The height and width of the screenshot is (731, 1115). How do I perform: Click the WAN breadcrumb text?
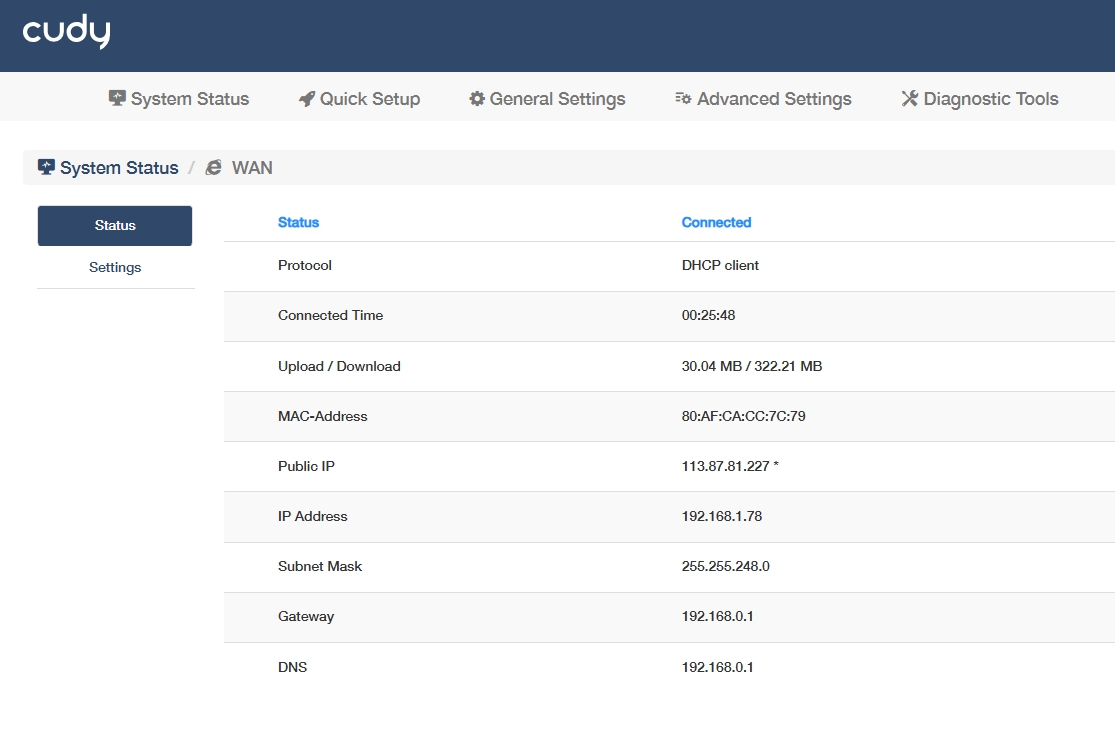point(252,168)
